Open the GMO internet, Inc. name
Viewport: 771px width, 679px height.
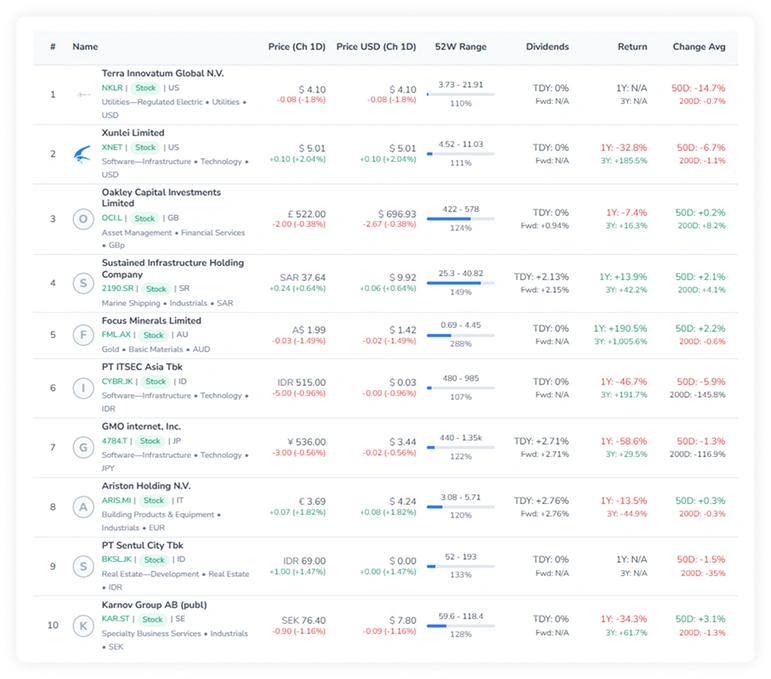[141, 426]
